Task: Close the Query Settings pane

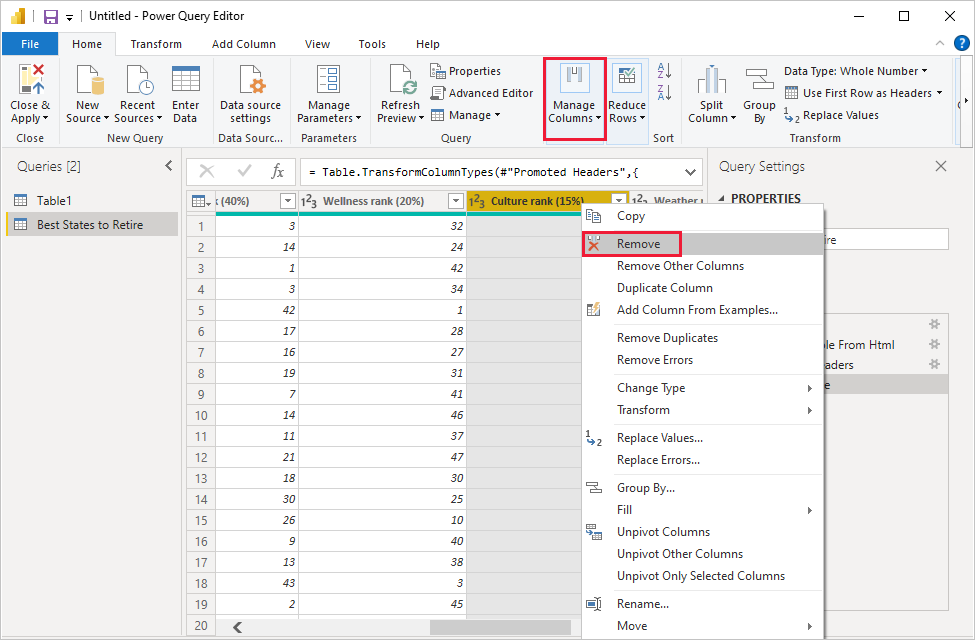Action: pyautogui.click(x=941, y=166)
